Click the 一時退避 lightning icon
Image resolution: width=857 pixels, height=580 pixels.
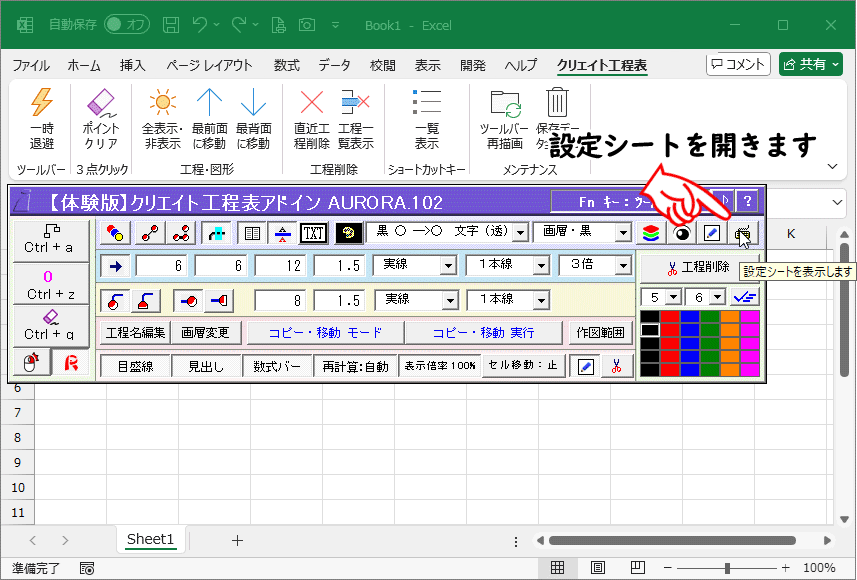point(42,102)
